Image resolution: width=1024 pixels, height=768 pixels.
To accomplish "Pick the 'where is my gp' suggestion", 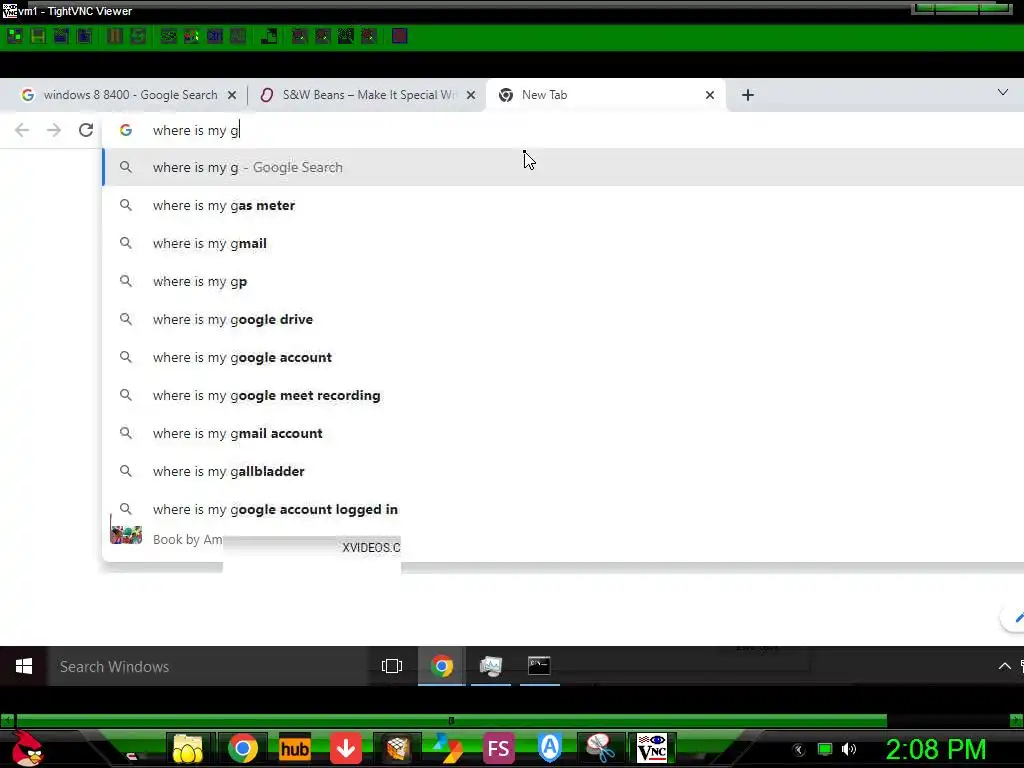I will pyautogui.click(x=563, y=281).
